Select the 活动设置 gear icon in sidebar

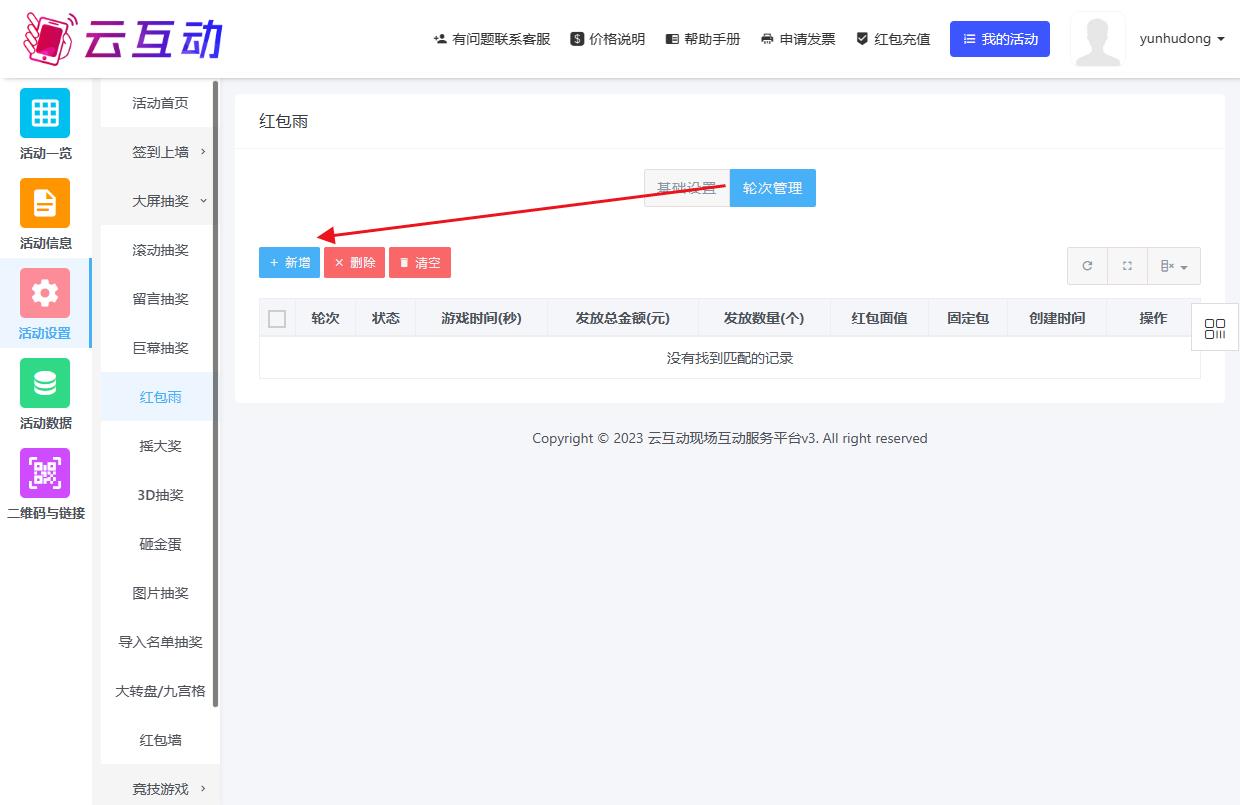[x=45, y=293]
